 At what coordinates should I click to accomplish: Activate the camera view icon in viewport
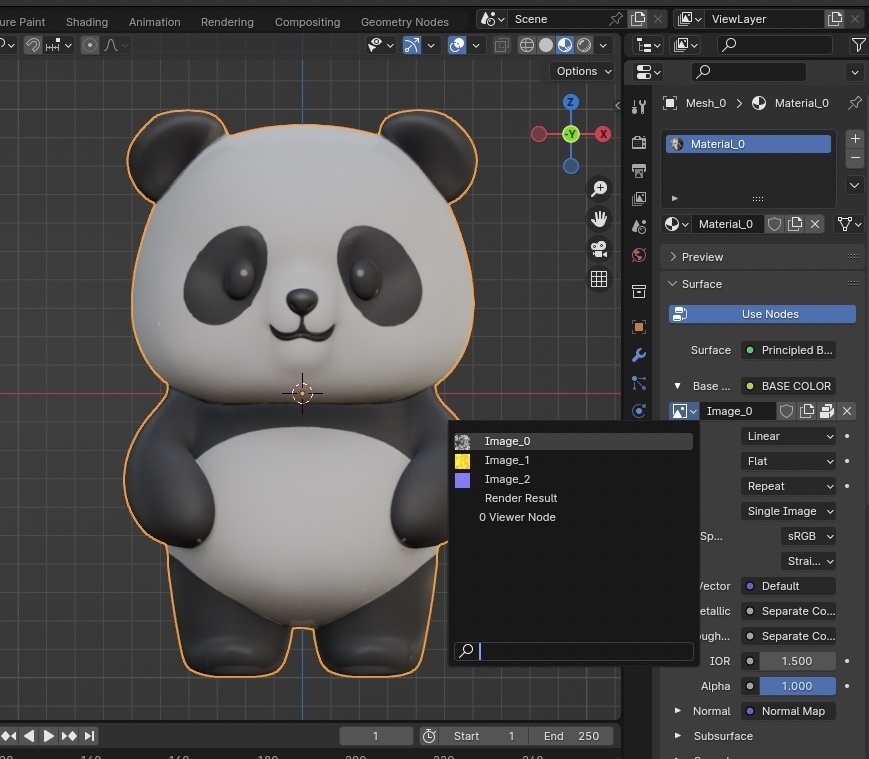coord(599,249)
